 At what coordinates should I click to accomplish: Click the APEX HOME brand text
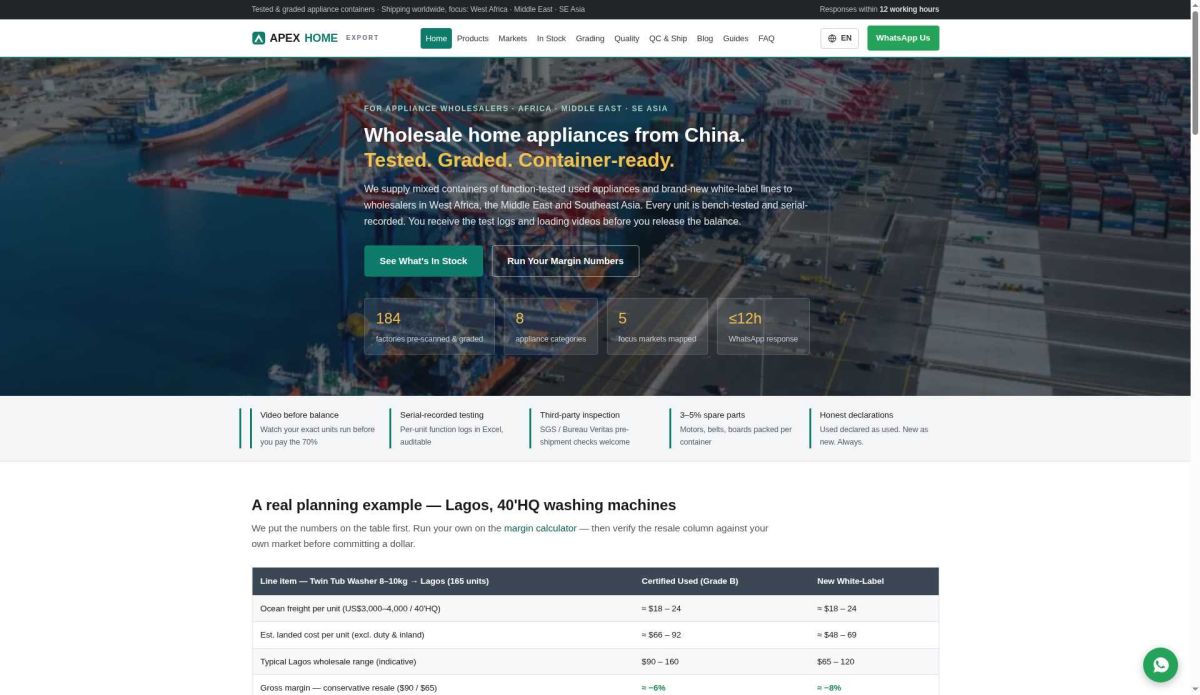click(x=304, y=38)
